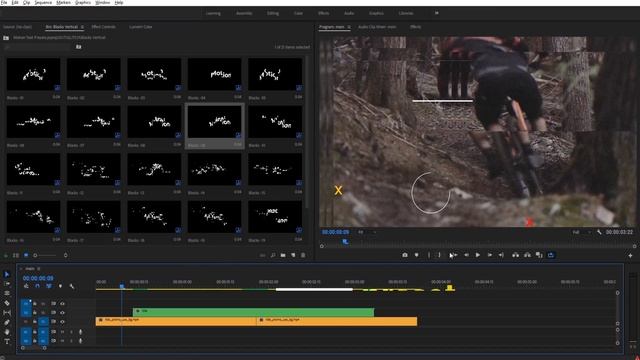Open the timeline wrench display settings
640x360 pixels.
(x=72, y=287)
